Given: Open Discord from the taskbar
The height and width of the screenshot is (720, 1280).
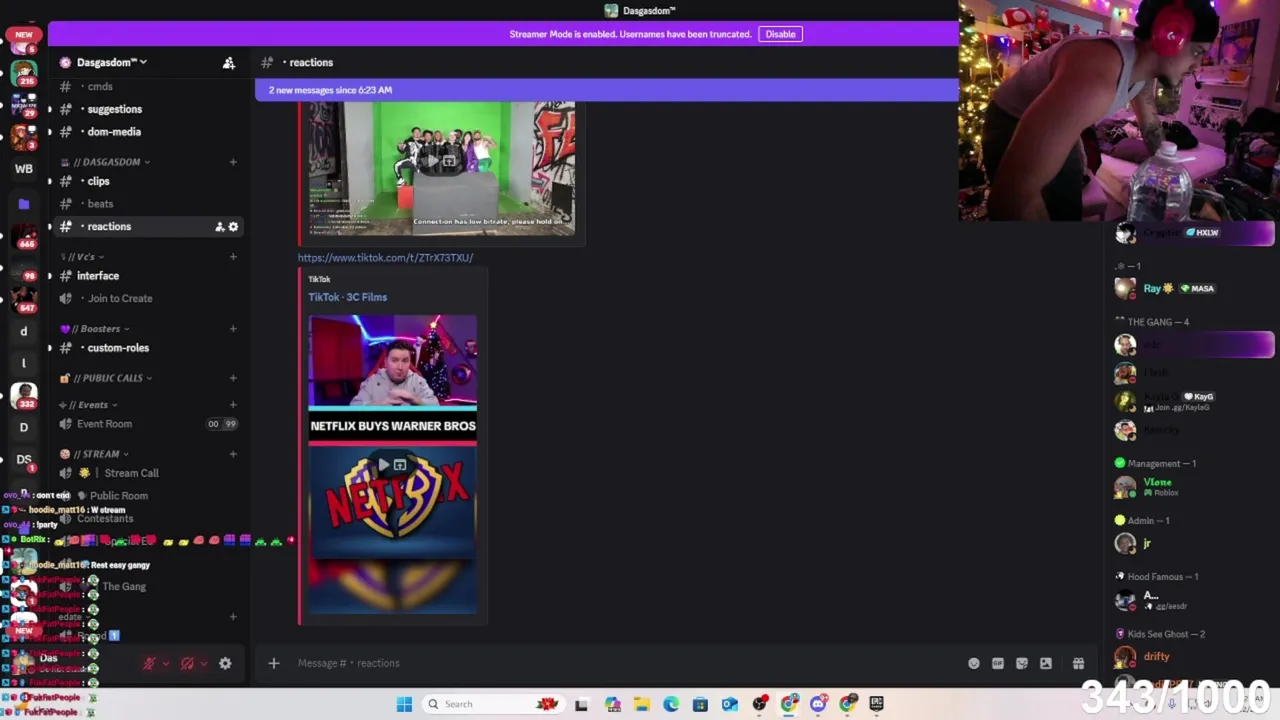Looking at the screenshot, I should (818, 704).
